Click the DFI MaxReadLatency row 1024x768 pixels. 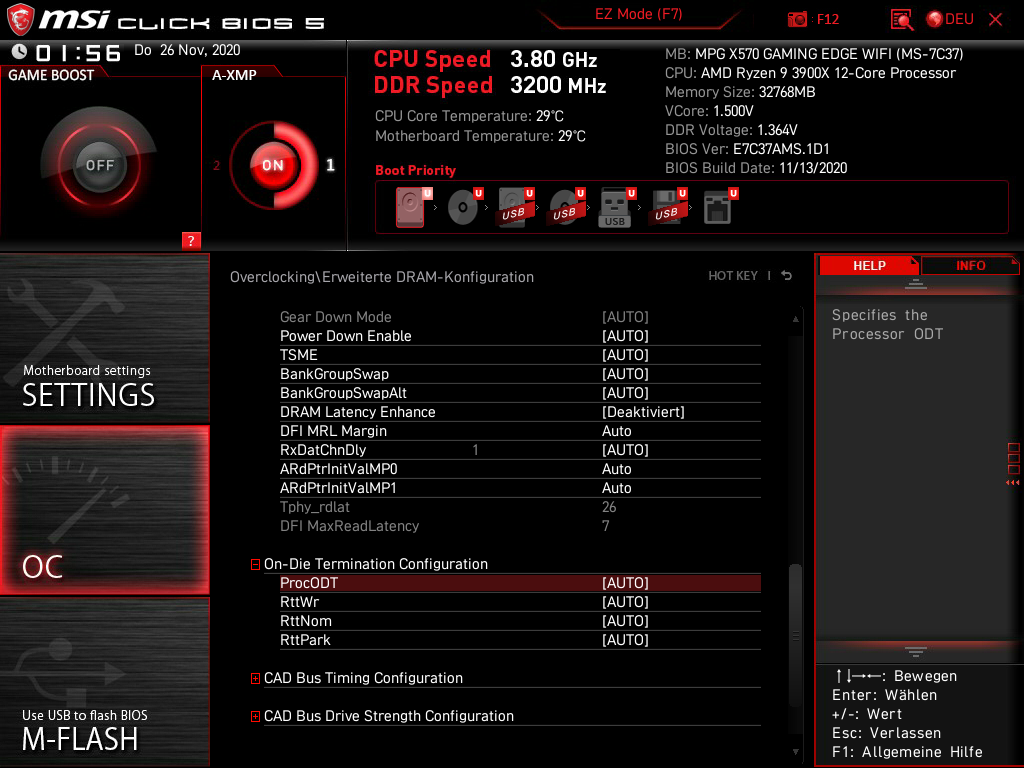click(x=520, y=526)
